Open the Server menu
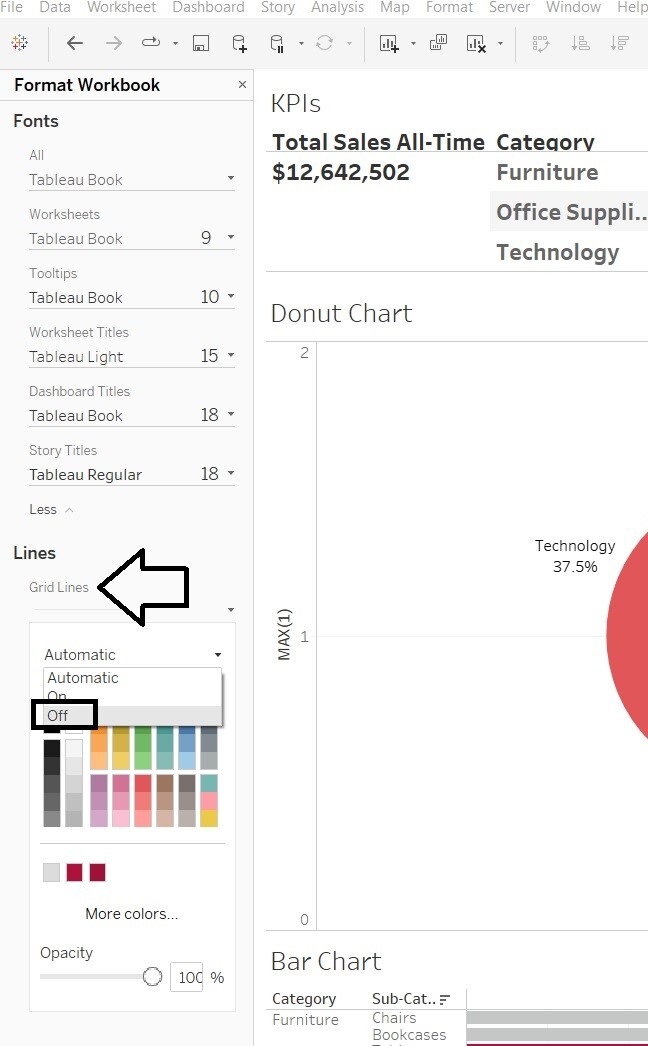Viewport: 648px width, 1046px height. pos(509,7)
